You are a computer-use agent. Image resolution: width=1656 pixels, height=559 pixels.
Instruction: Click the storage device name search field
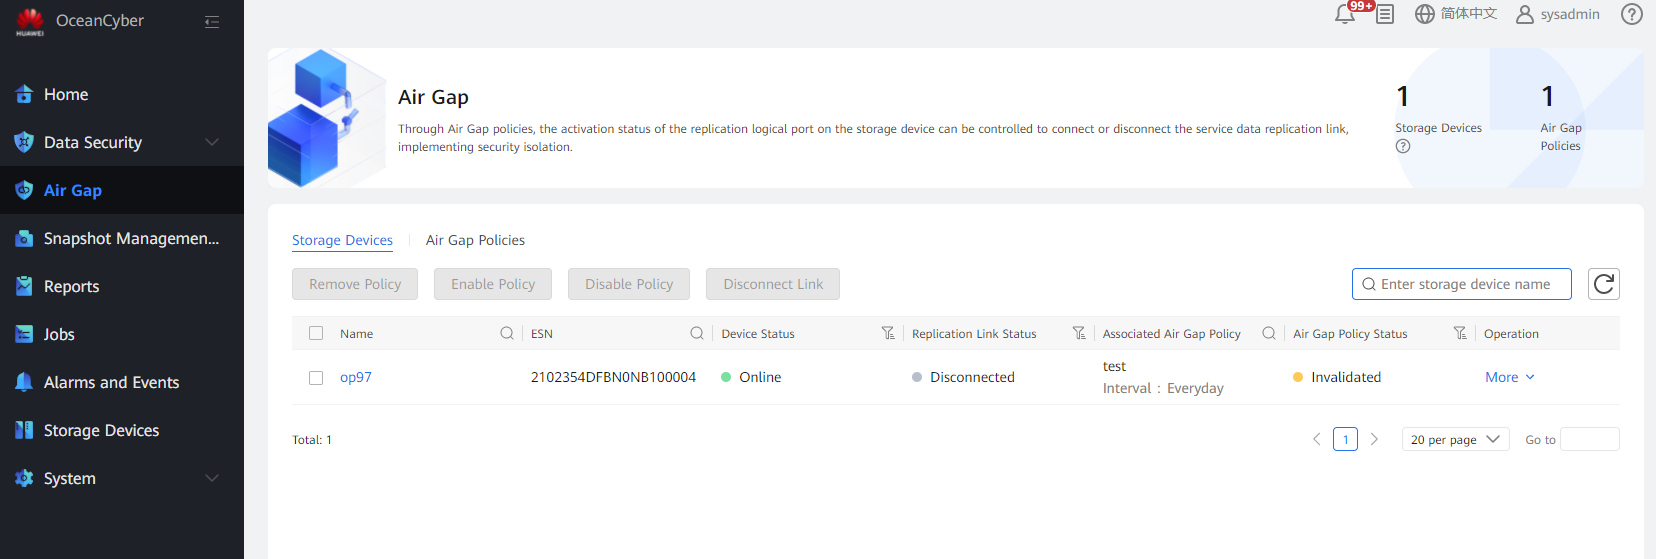(x=1470, y=284)
